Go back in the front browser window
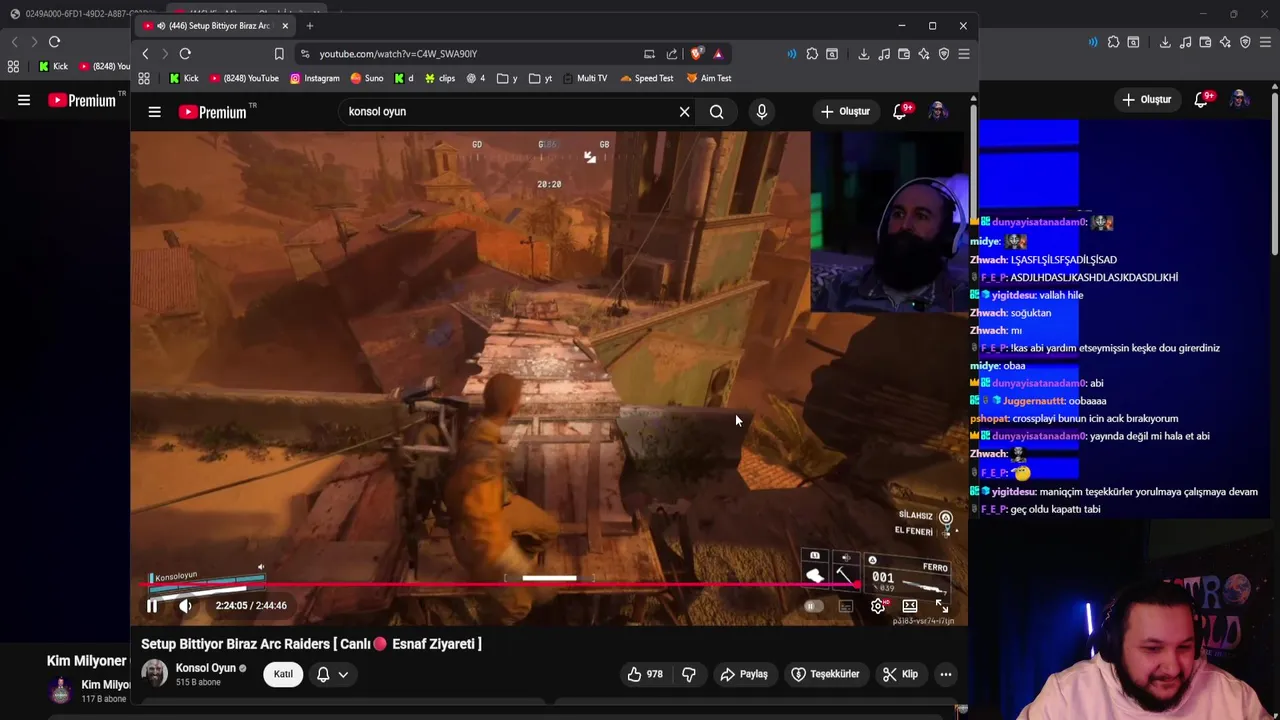Image resolution: width=1280 pixels, height=720 pixels. click(x=145, y=54)
